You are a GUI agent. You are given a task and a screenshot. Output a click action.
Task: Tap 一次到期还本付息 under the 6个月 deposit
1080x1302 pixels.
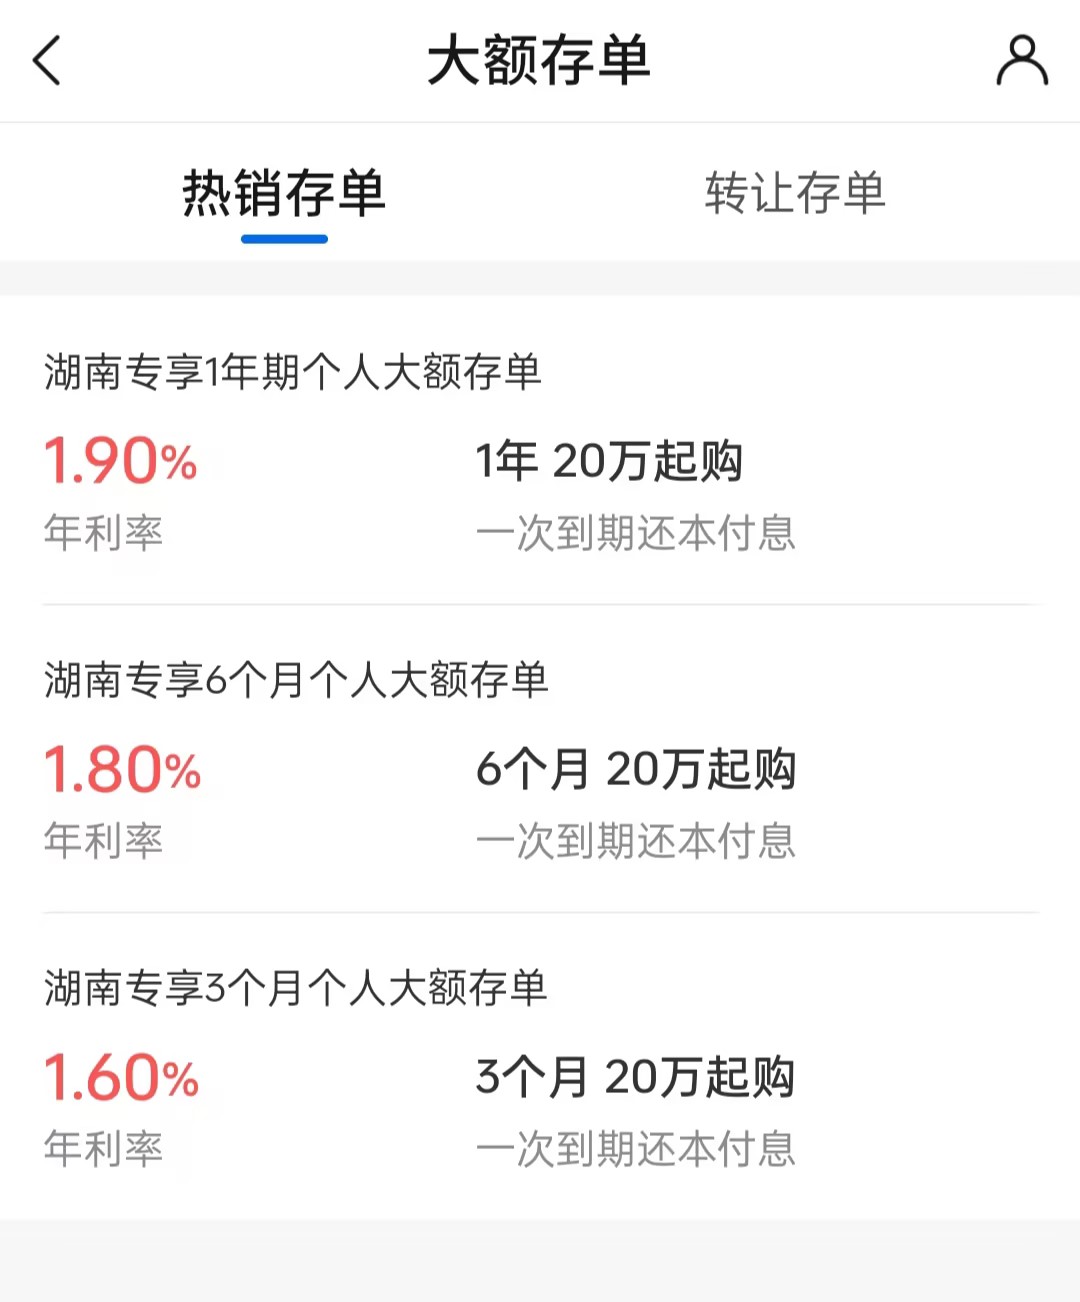coord(636,841)
